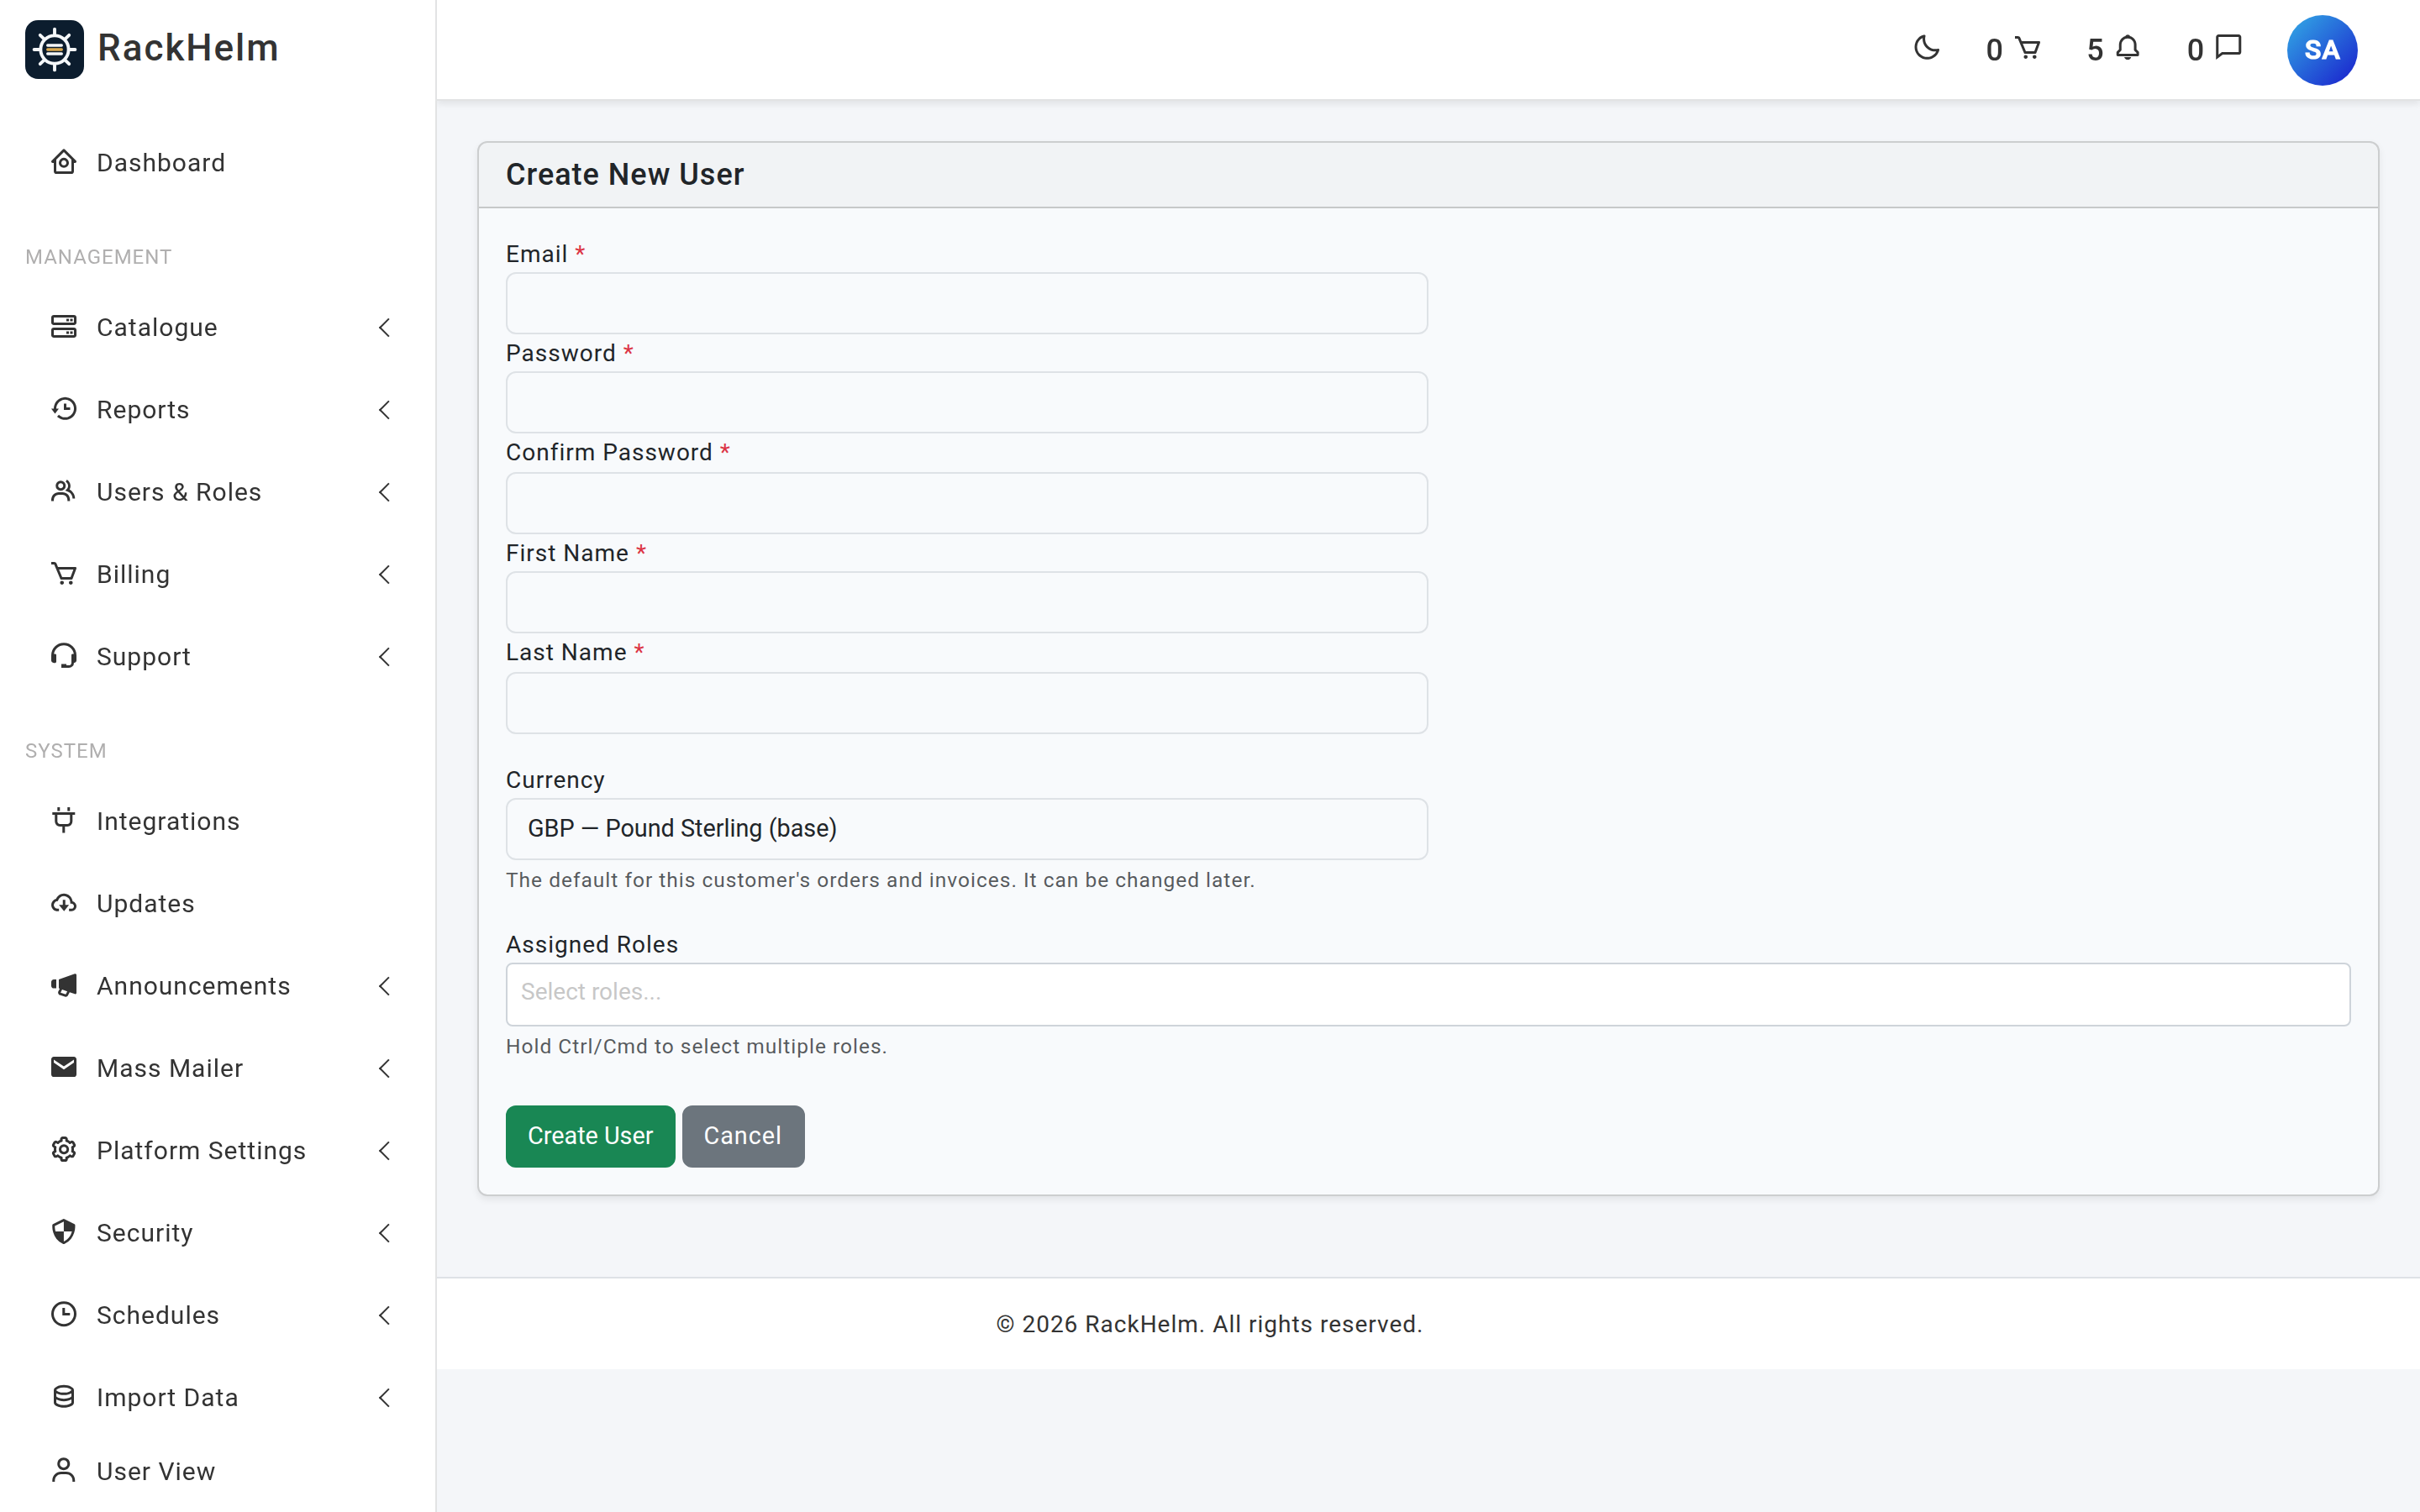
Task: Expand the Security menu chevron
Action: point(384,1232)
